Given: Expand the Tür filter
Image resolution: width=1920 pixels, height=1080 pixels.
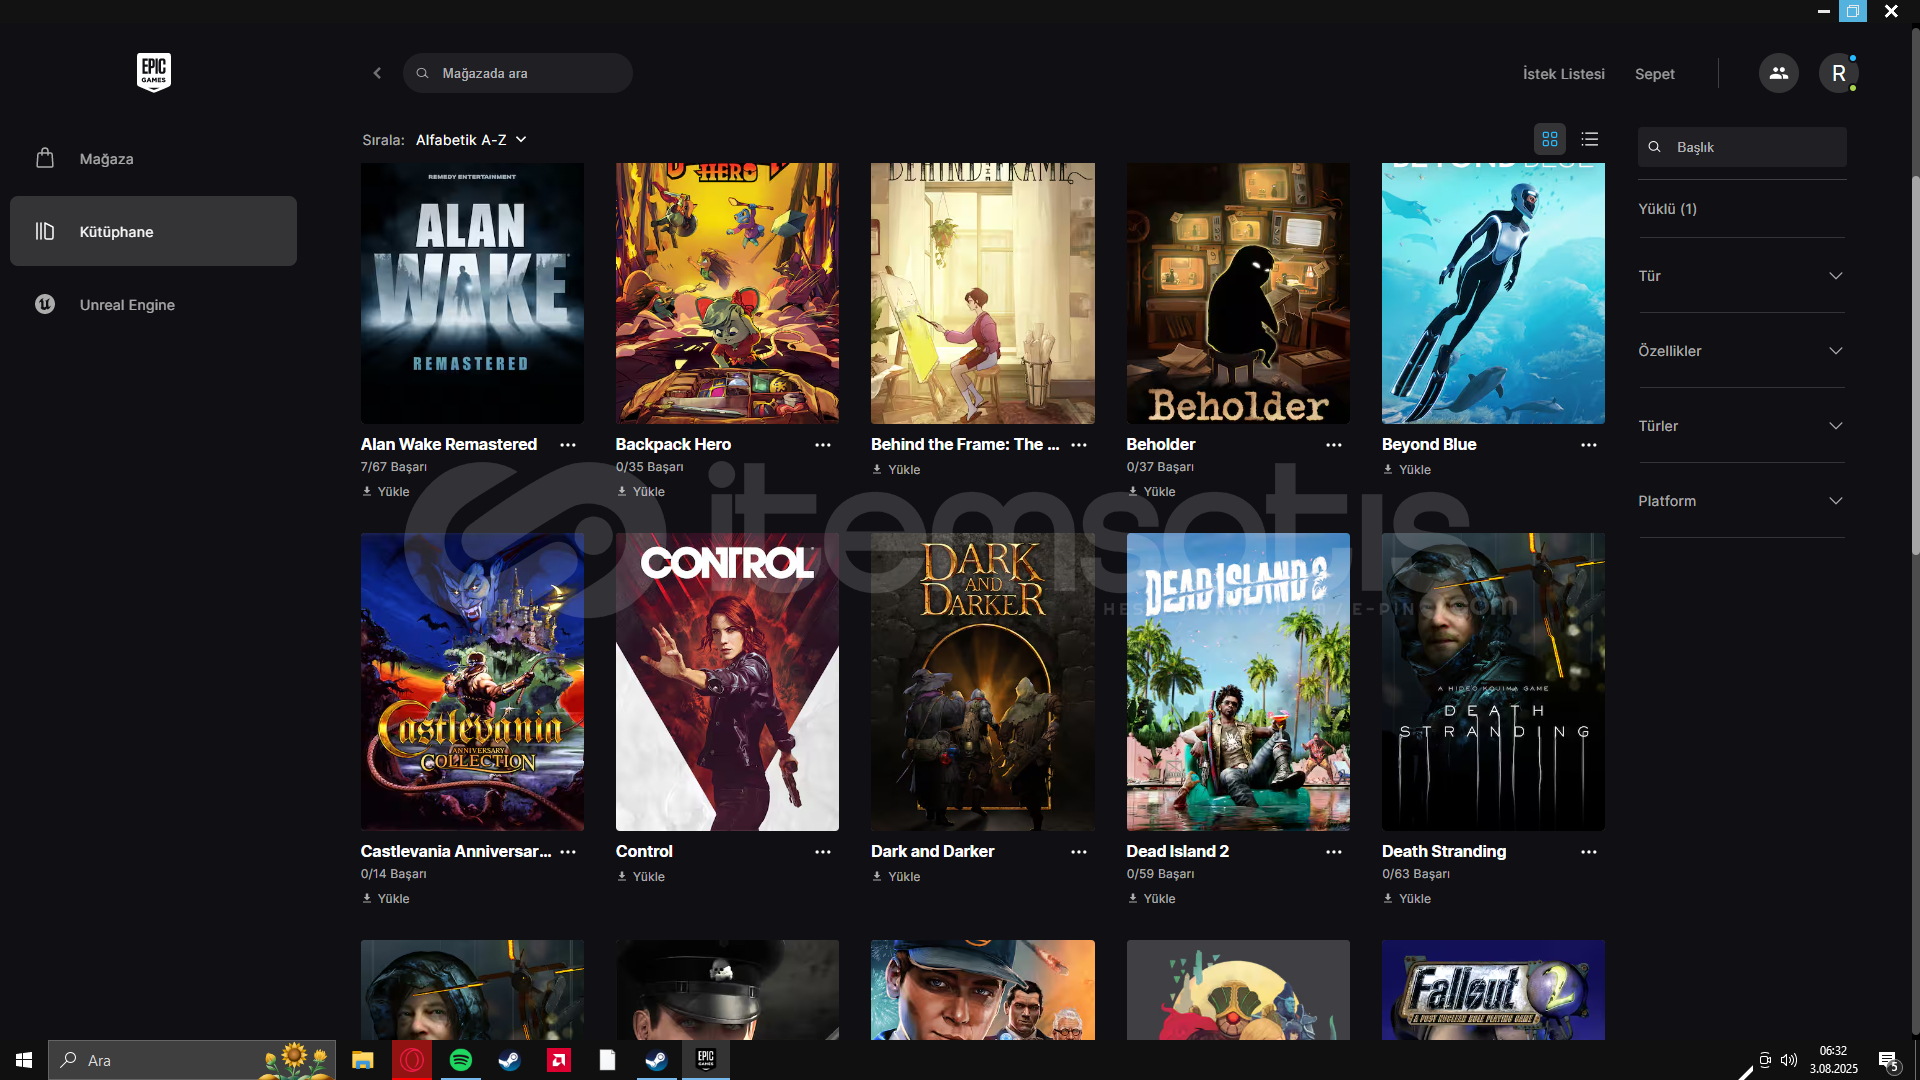Looking at the screenshot, I should point(1741,276).
